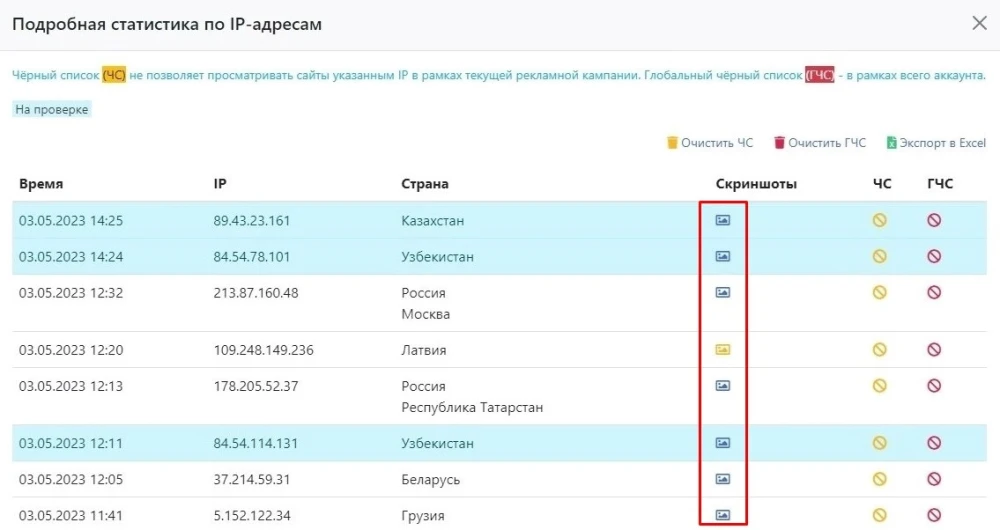Open screenshot for IP 213.87.160.48
This screenshot has height=530, width=1000.
click(723, 293)
